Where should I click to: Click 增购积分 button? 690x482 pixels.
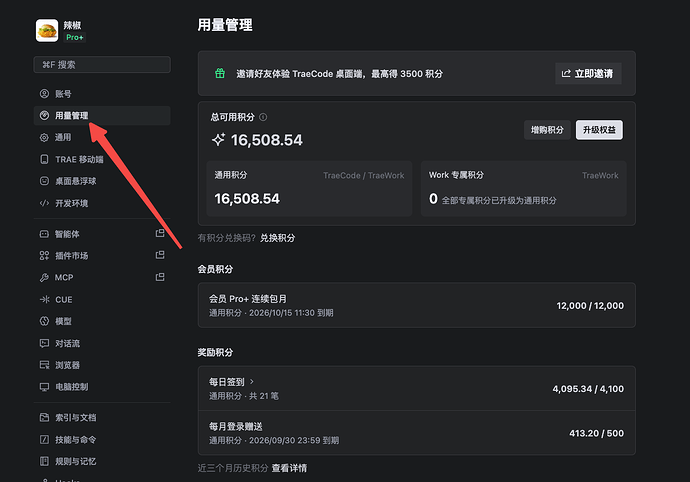pos(547,130)
